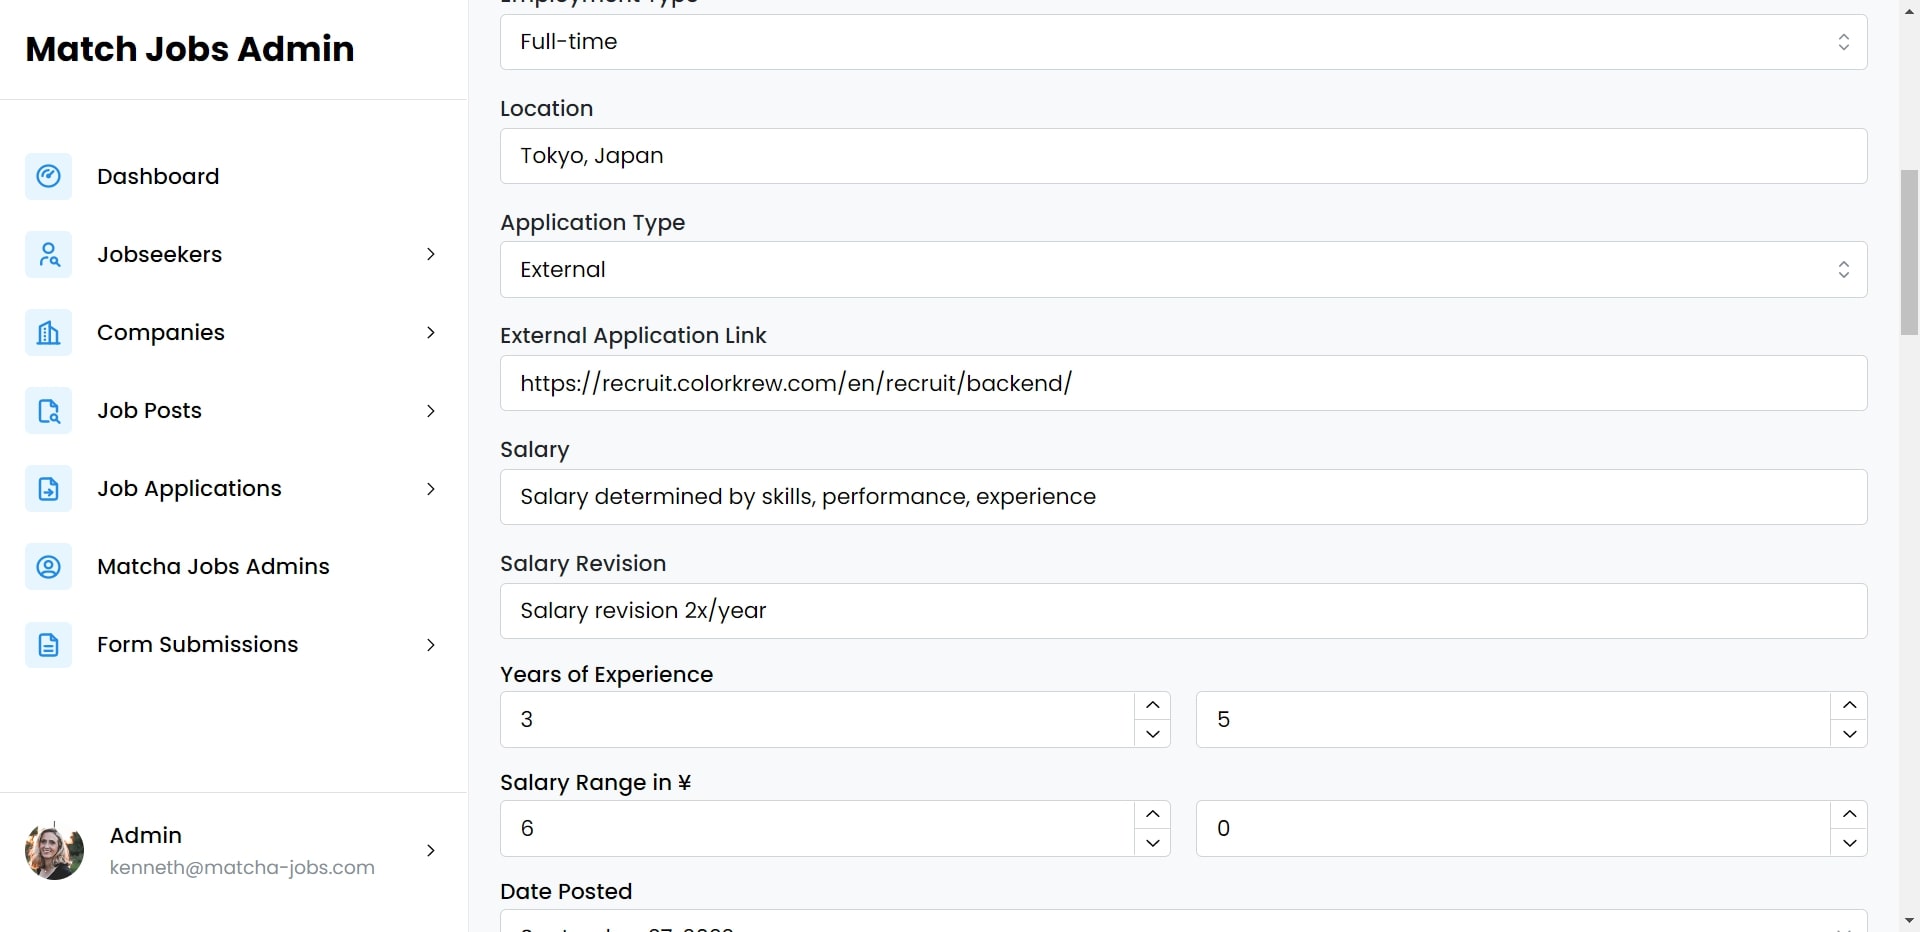The image size is (1920, 932).
Task: Decrease maximum Salary Range value
Action: [x=1849, y=843]
